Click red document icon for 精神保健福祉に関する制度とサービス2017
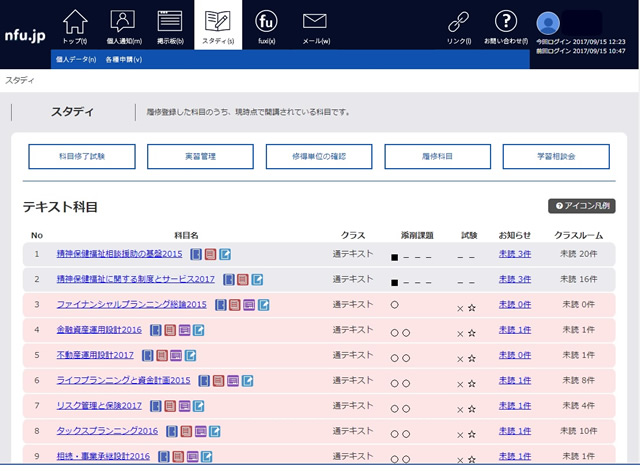Viewport: 640px width, 471px height. [242, 280]
